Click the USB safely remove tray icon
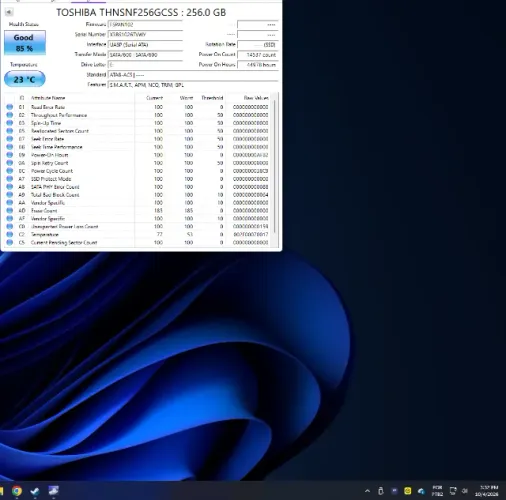 coord(381,491)
